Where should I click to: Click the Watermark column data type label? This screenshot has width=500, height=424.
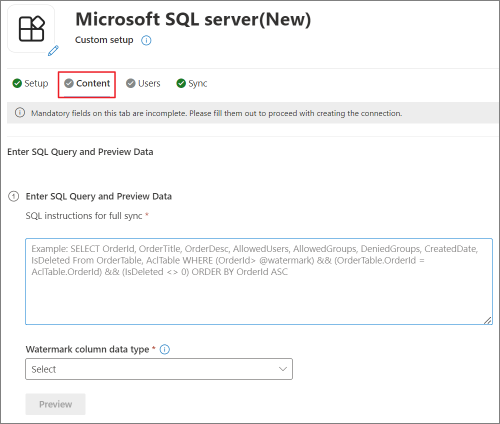coord(87,349)
